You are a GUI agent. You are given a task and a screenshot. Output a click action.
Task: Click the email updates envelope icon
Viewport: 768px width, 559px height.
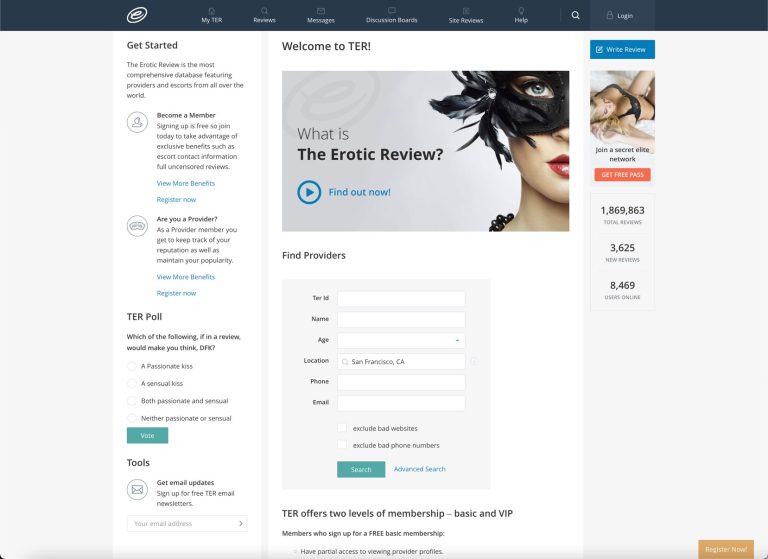(137, 489)
